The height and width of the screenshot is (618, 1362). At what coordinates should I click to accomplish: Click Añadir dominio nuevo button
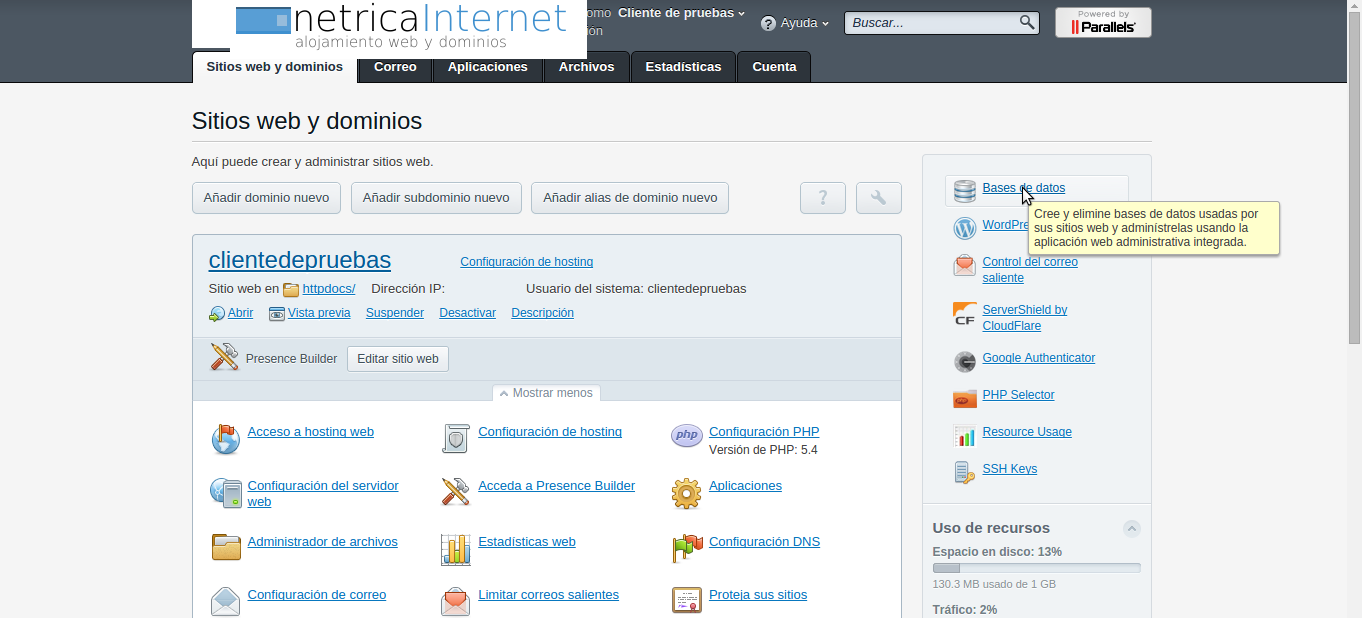(266, 198)
